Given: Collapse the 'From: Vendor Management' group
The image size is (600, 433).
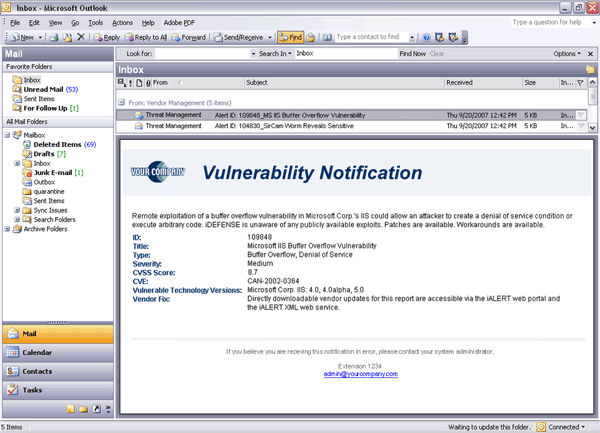Looking at the screenshot, I should point(121,103).
